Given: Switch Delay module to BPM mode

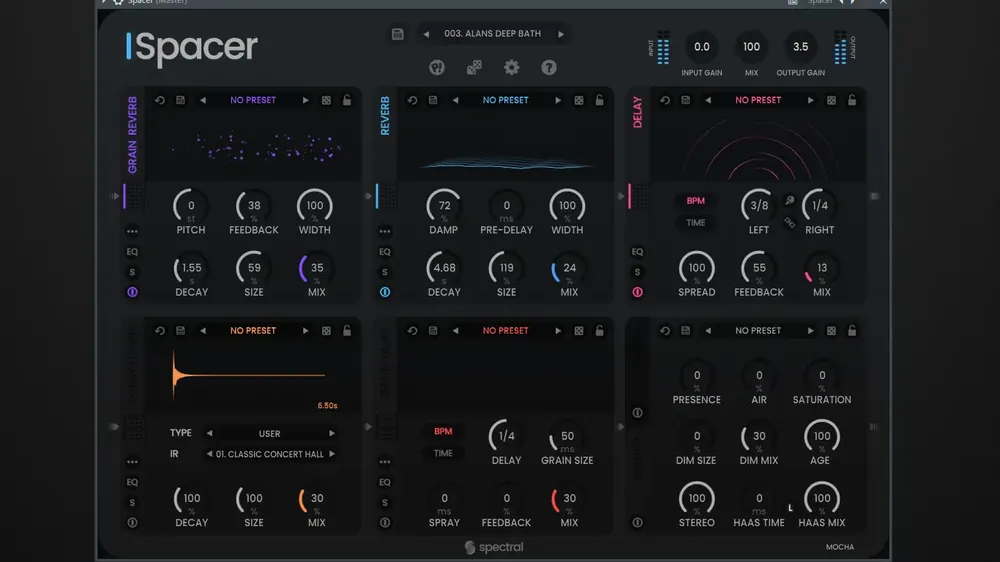Looking at the screenshot, I should click(696, 200).
